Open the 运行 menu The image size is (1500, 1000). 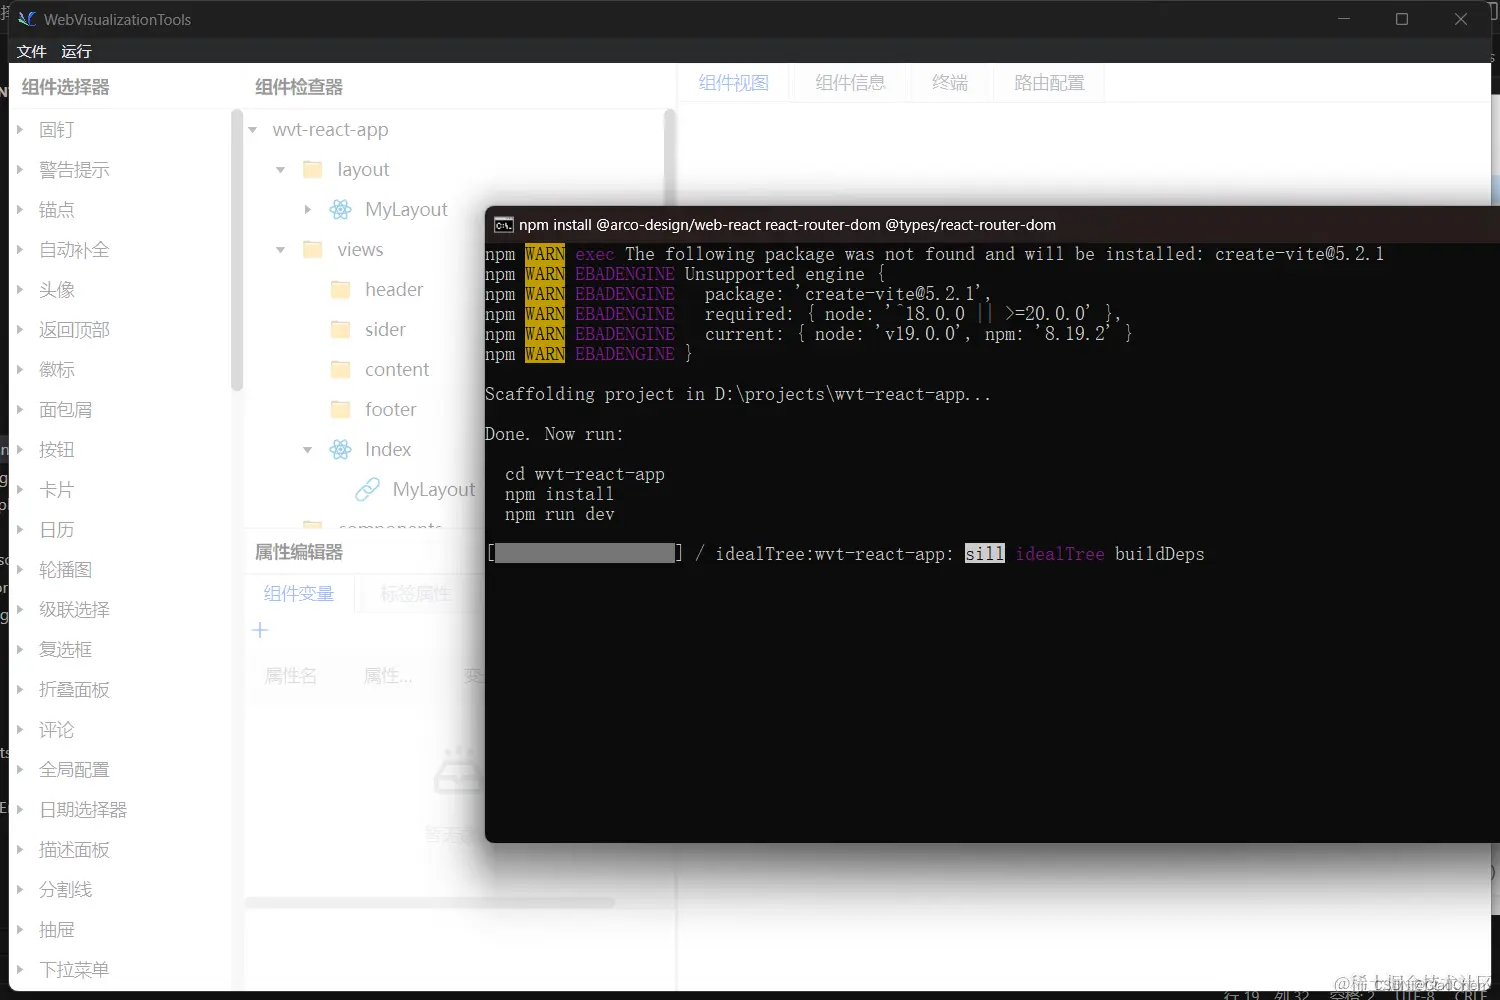tap(76, 51)
